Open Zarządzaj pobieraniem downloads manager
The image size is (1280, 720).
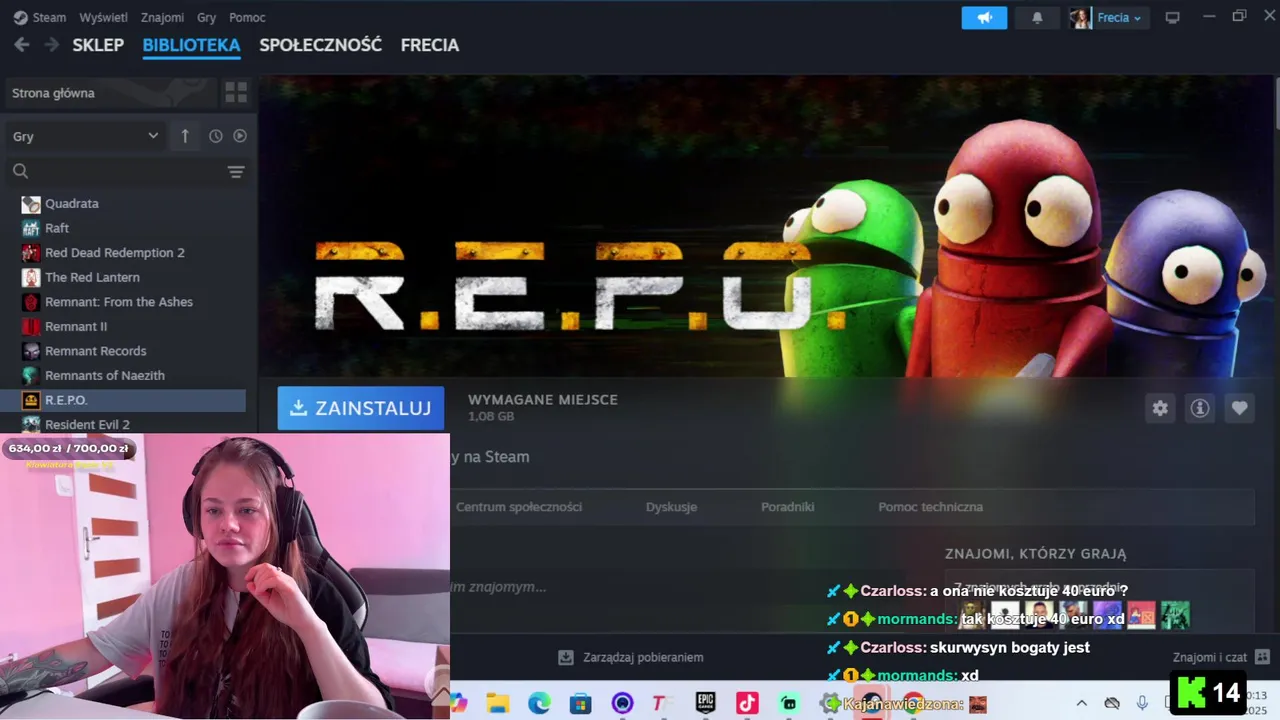[630, 657]
